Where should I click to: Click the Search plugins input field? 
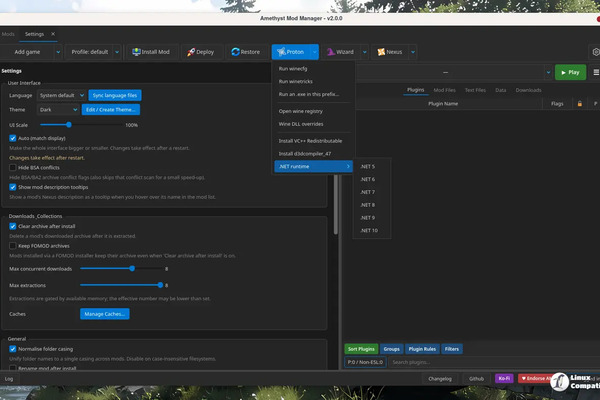coord(494,362)
